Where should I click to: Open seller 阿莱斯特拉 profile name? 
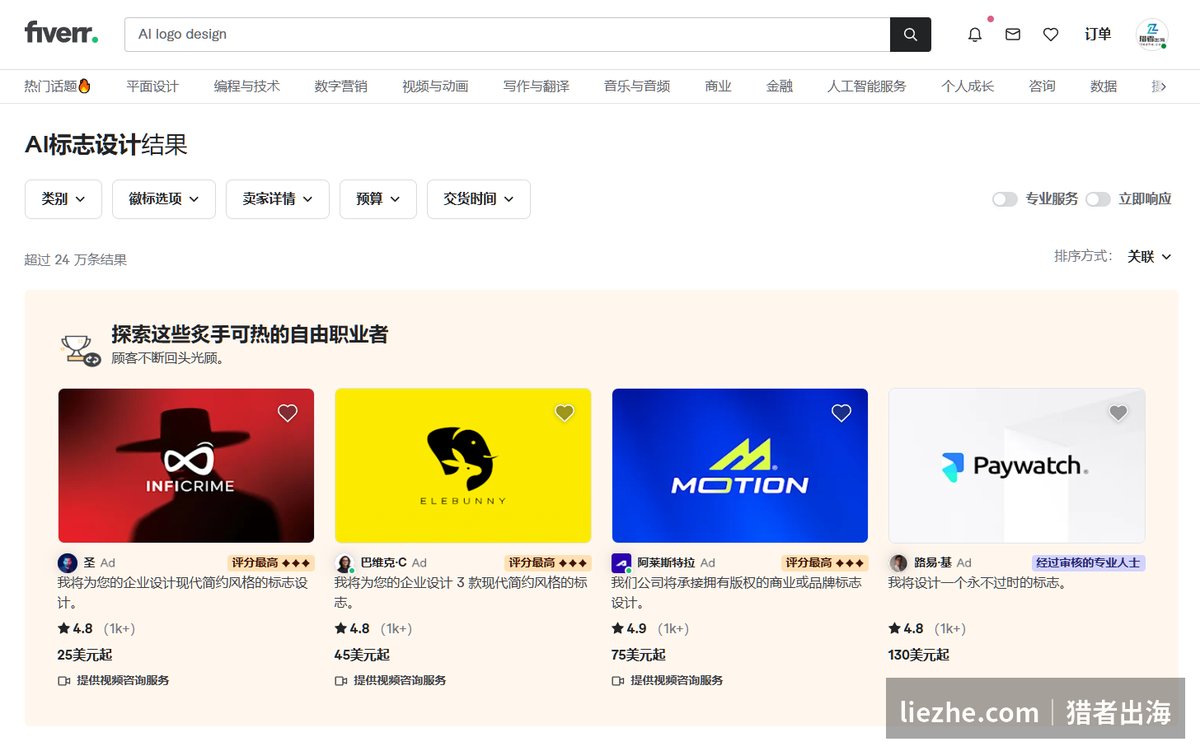point(666,563)
